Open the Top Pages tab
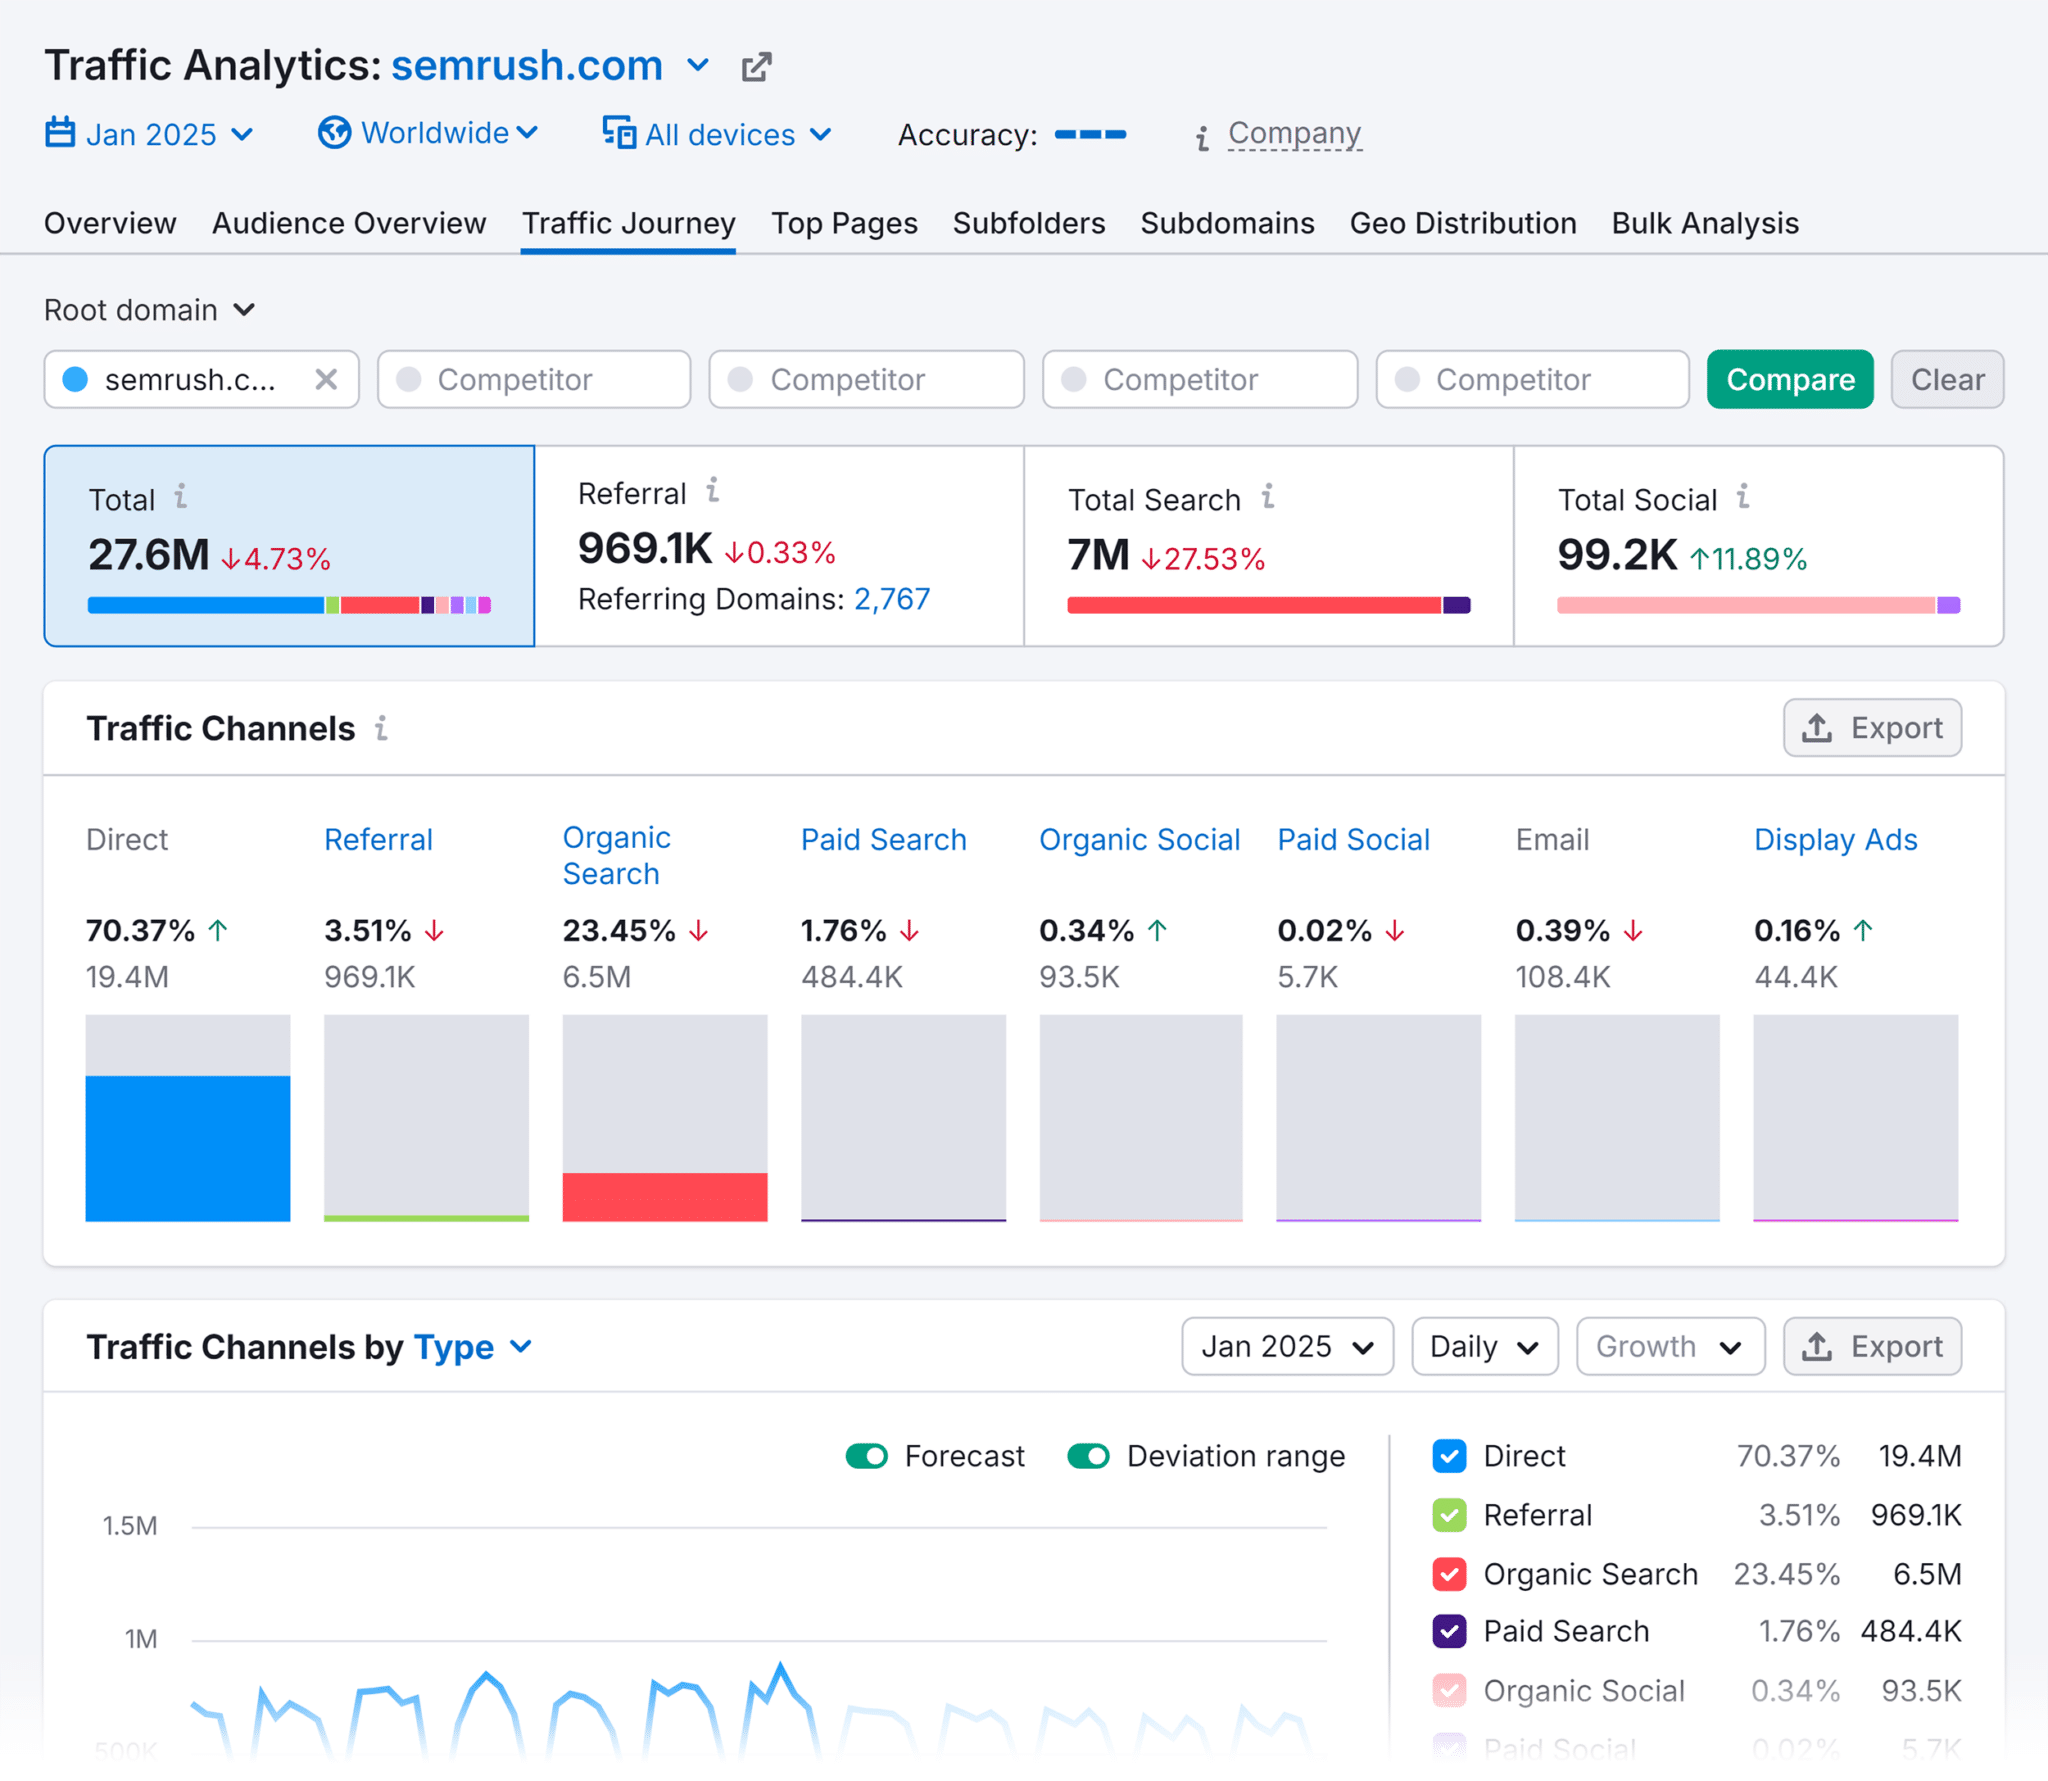 [844, 223]
